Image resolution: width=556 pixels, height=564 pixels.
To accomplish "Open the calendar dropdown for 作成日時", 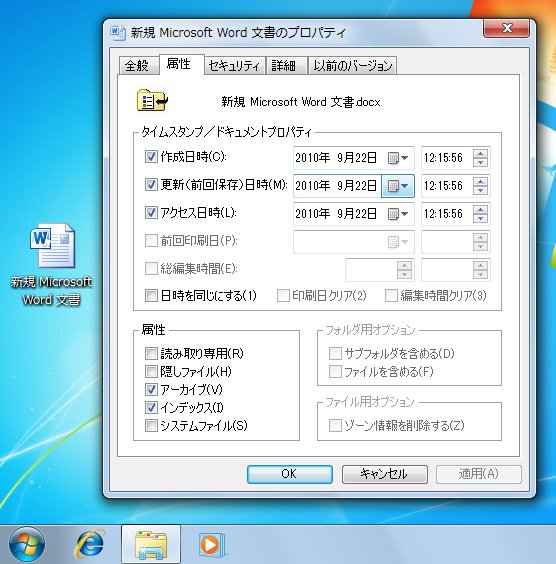I will [398, 158].
